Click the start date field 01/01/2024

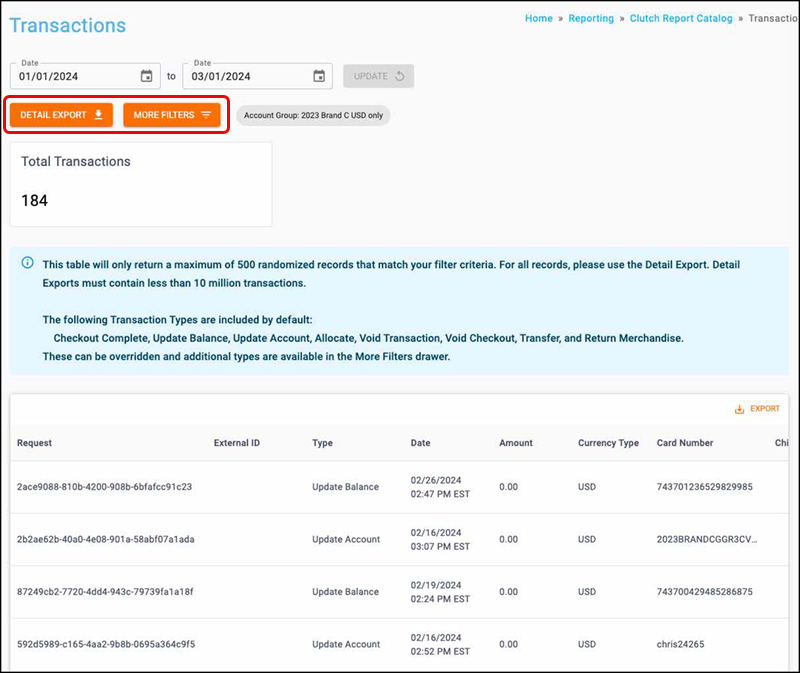[x=85, y=76]
